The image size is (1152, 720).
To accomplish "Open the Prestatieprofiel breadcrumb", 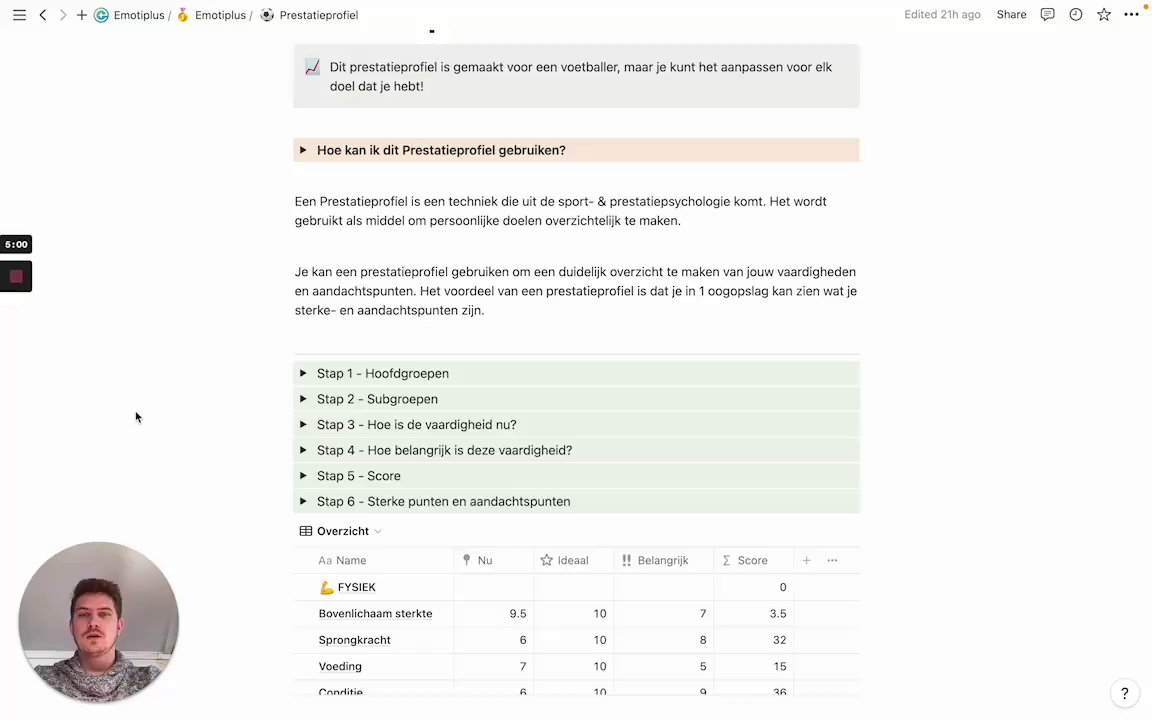I will [x=318, y=15].
